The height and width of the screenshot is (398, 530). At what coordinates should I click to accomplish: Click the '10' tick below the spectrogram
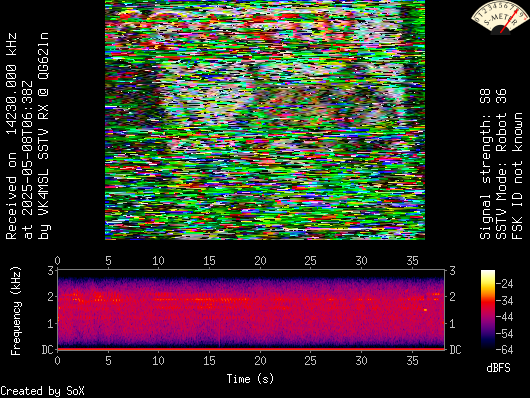pyautogui.click(x=158, y=360)
